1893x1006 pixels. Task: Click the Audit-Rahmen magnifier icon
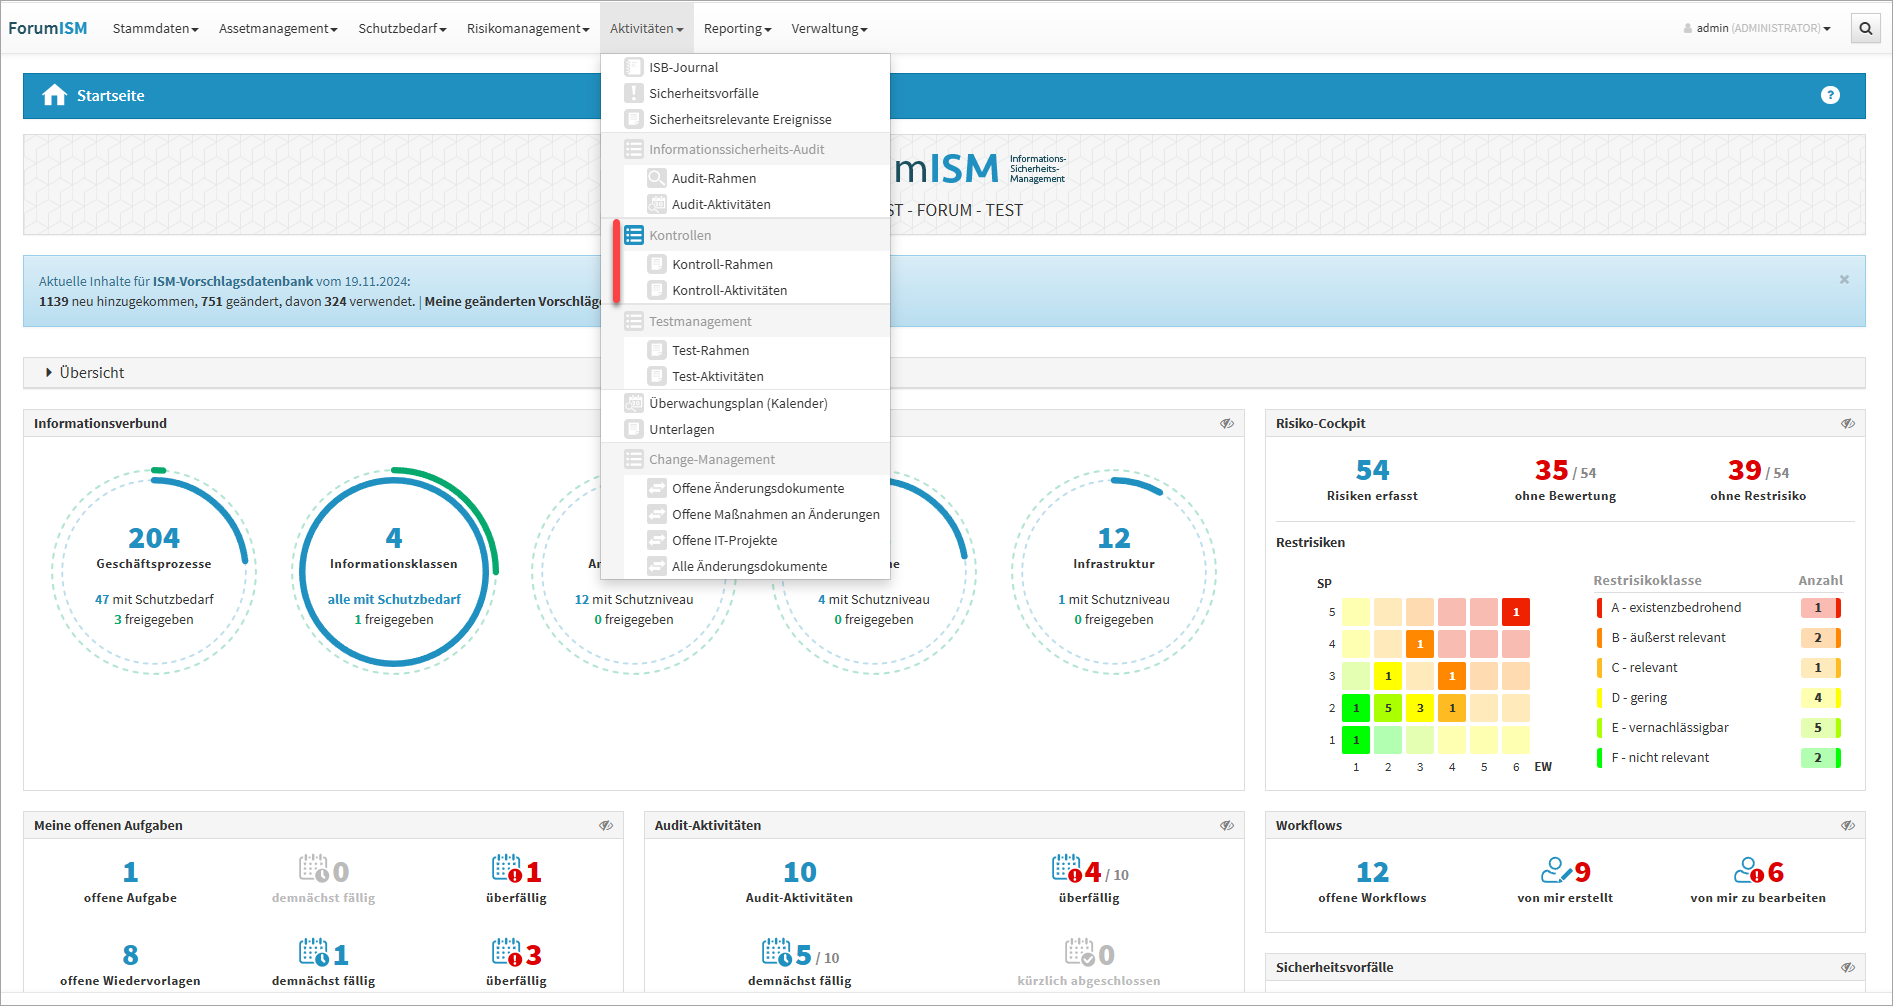[x=656, y=178]
